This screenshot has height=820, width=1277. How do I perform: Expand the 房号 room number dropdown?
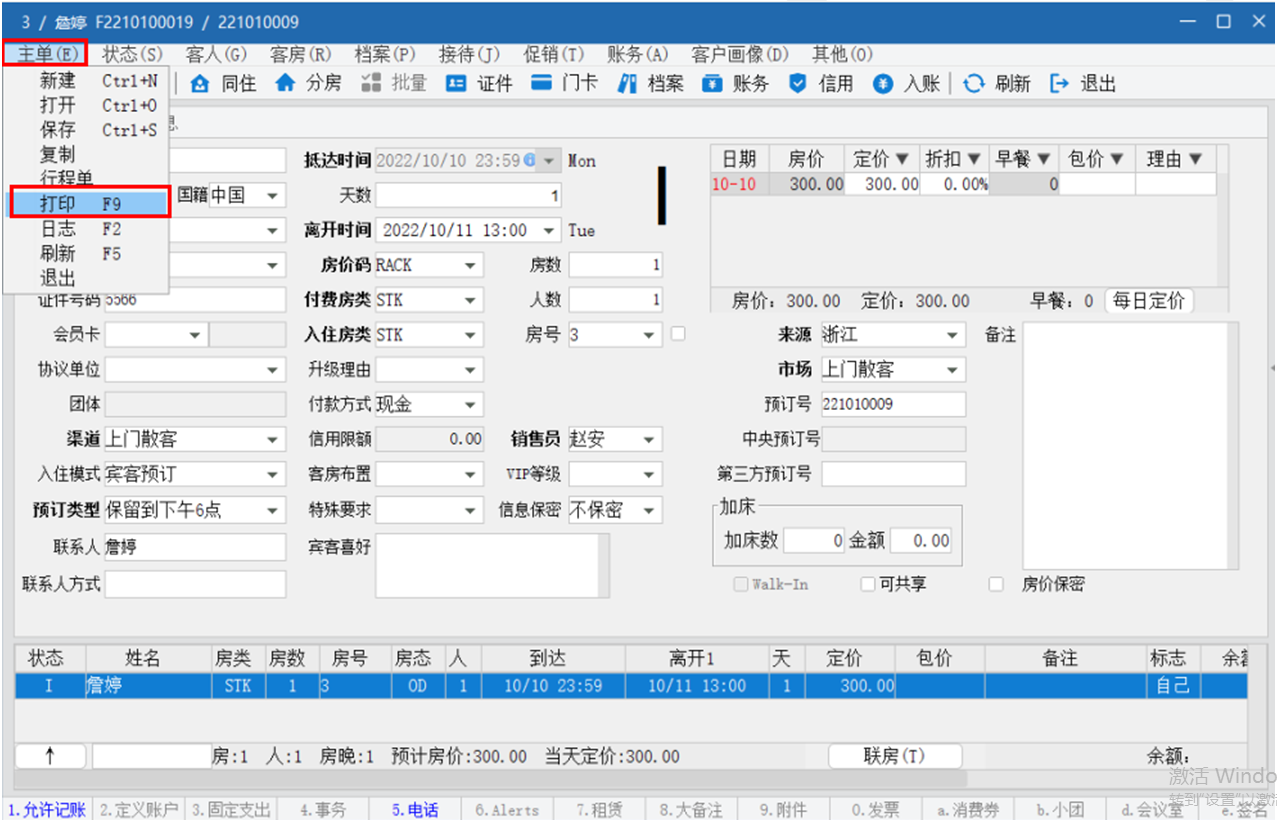pos(650,334)
